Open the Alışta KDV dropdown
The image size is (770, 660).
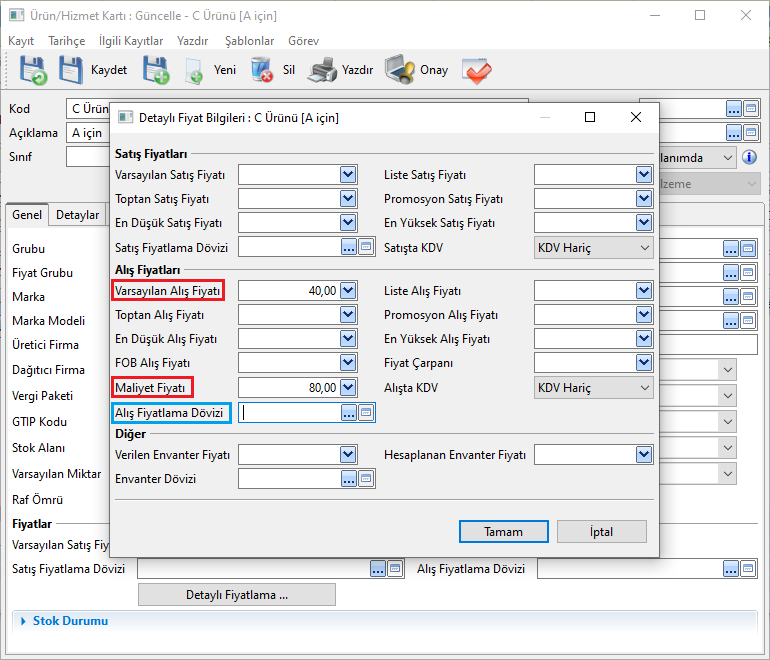click(x=593, y=388)
